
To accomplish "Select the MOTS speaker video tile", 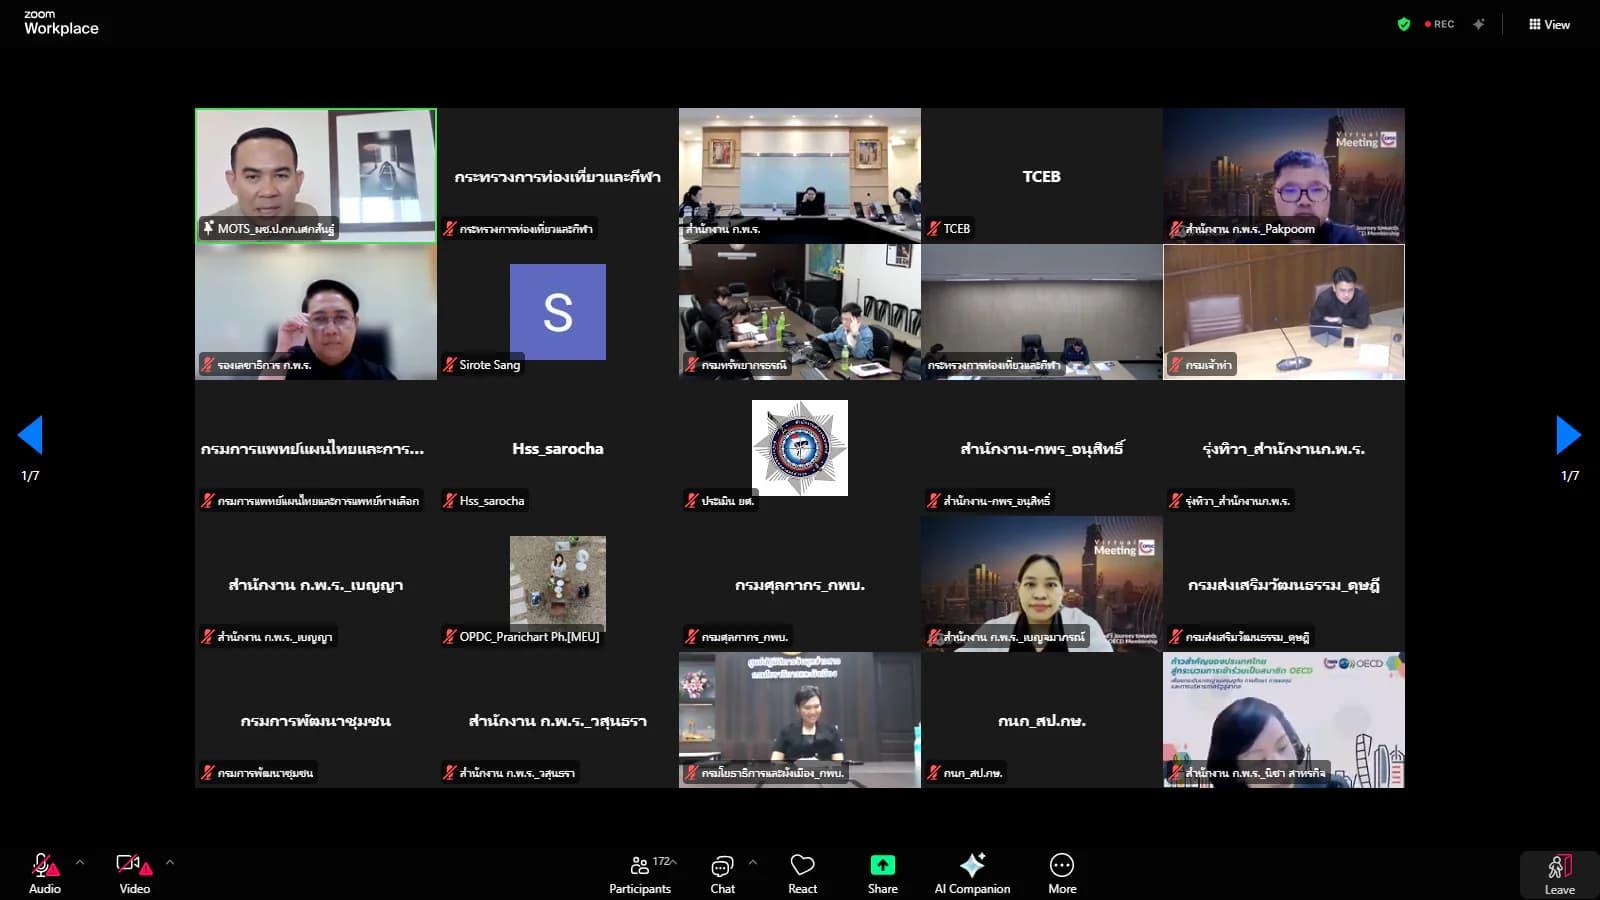I will coord(316,175).
